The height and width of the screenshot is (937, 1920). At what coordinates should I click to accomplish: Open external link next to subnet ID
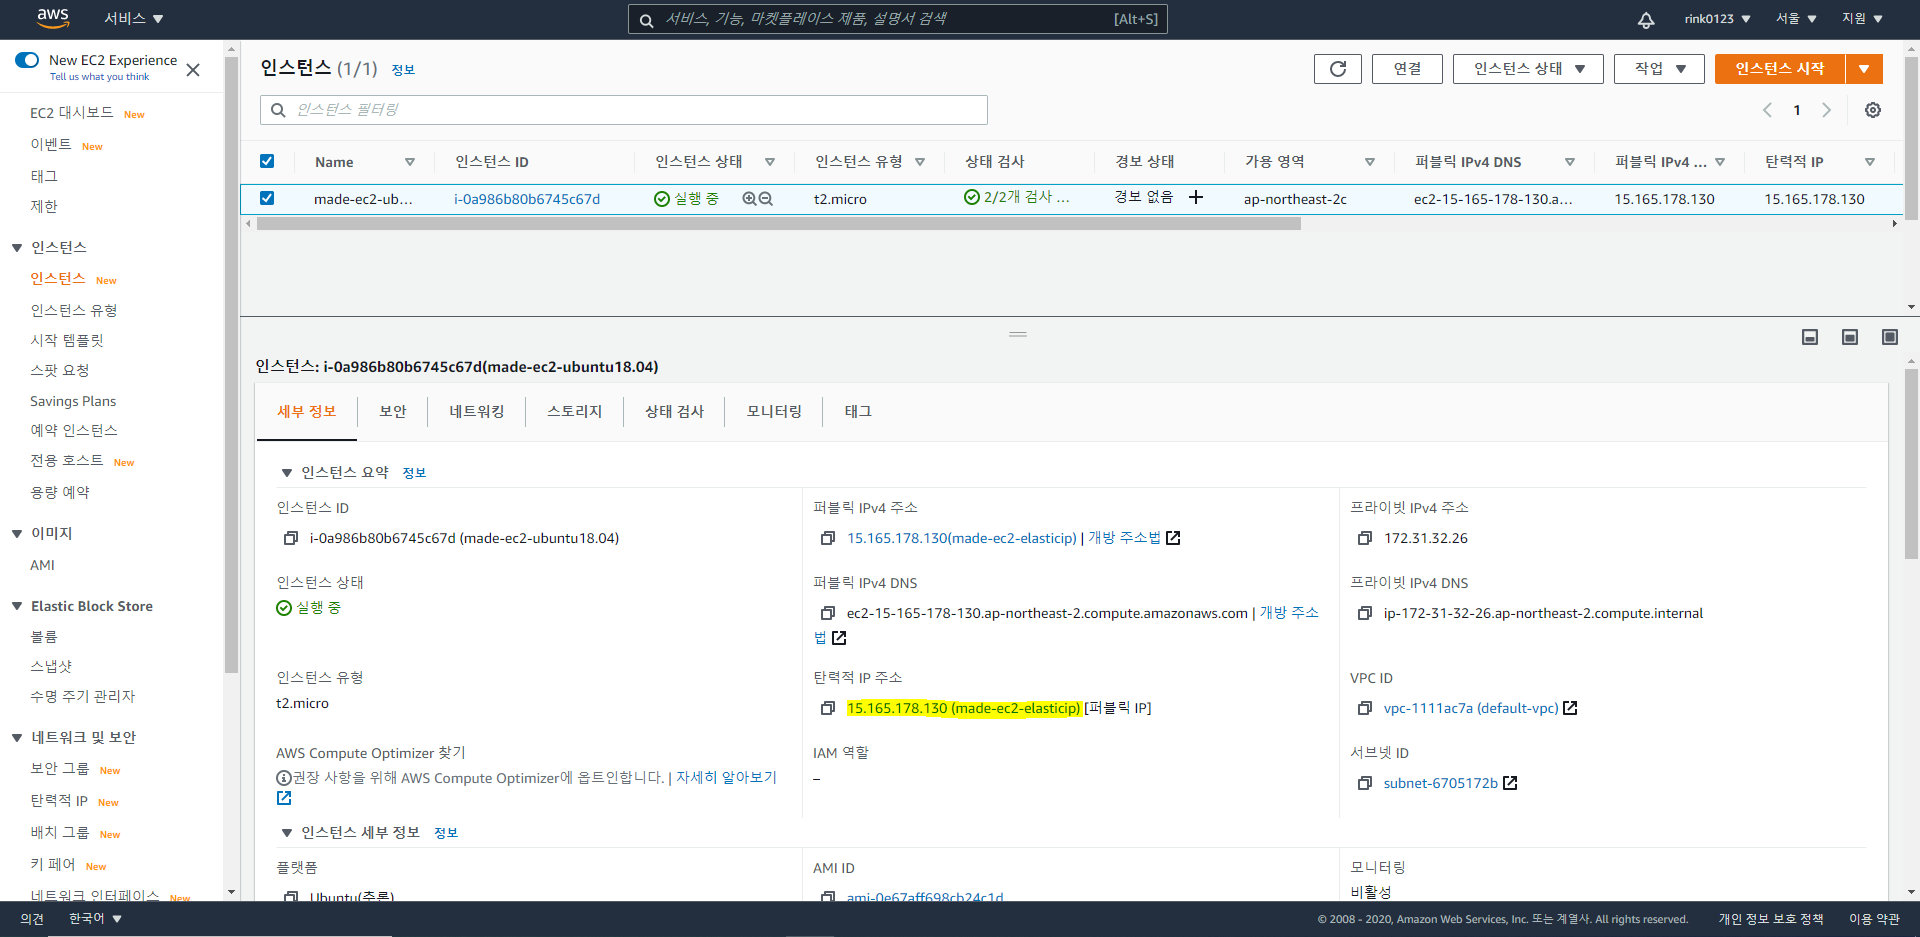(1510, 783)
